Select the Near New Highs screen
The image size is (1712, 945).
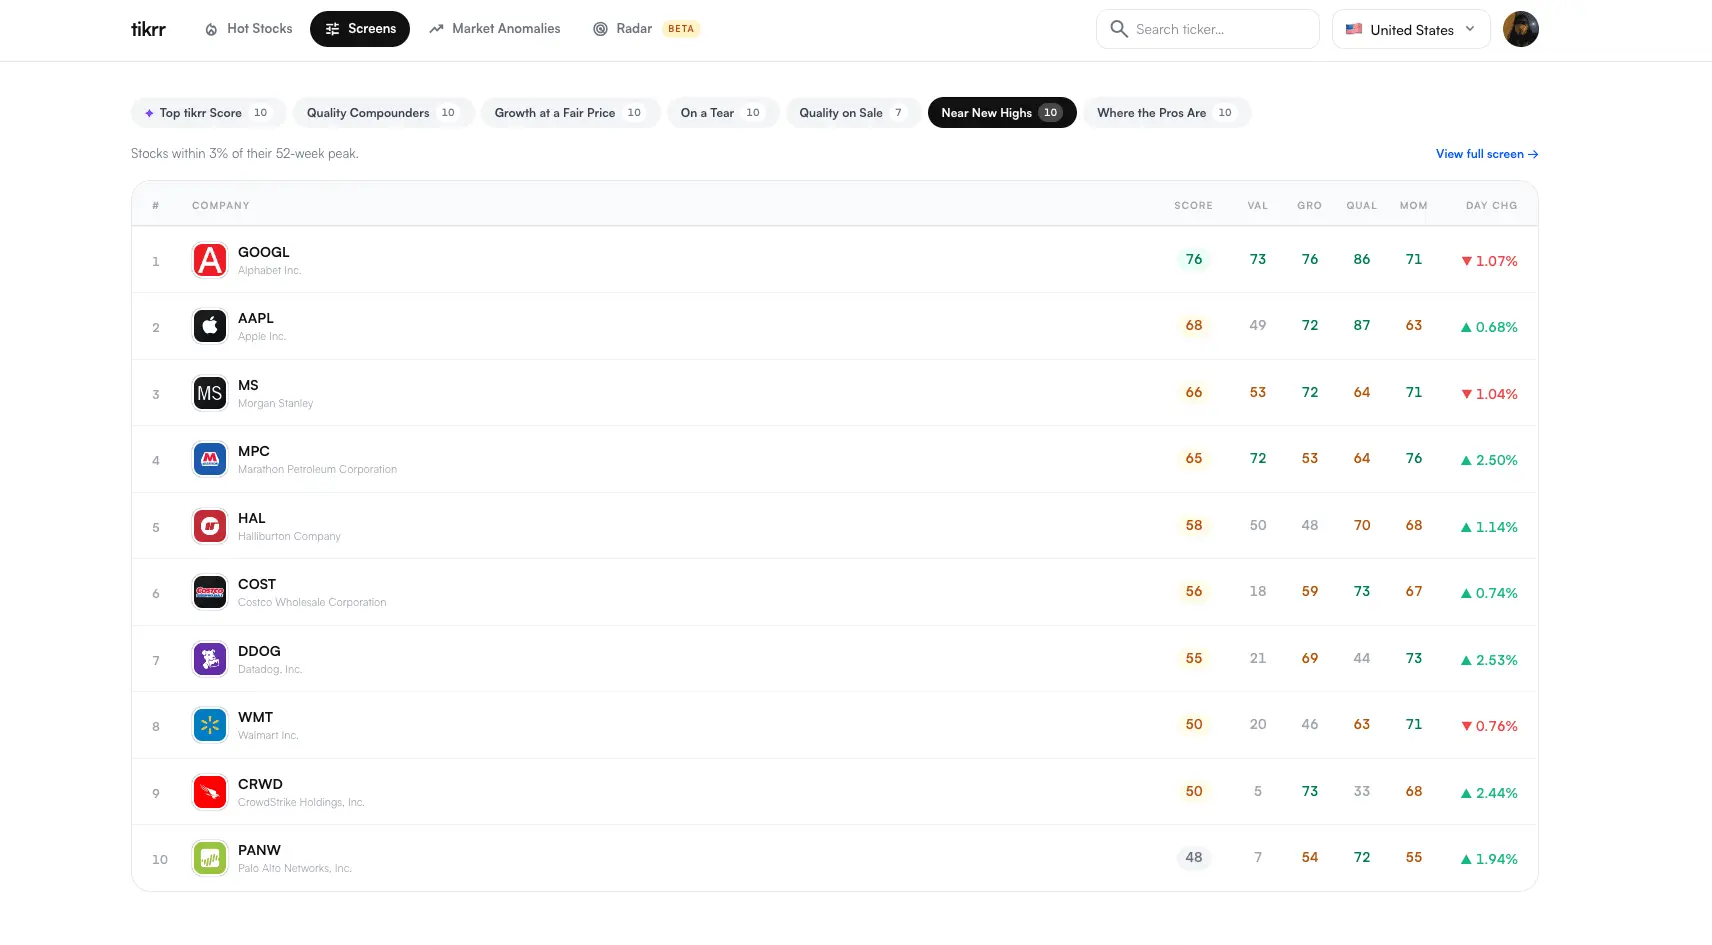point(1002,113)
